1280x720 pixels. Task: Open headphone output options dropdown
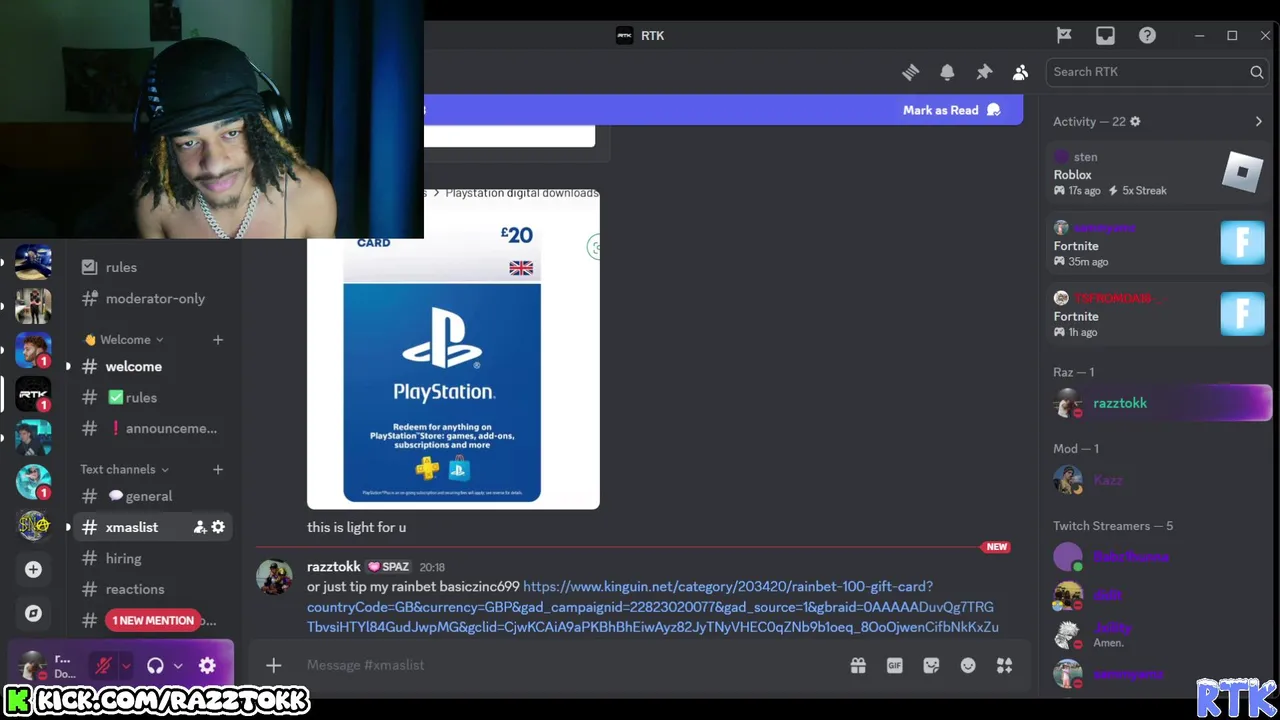(x=178, y=666)
